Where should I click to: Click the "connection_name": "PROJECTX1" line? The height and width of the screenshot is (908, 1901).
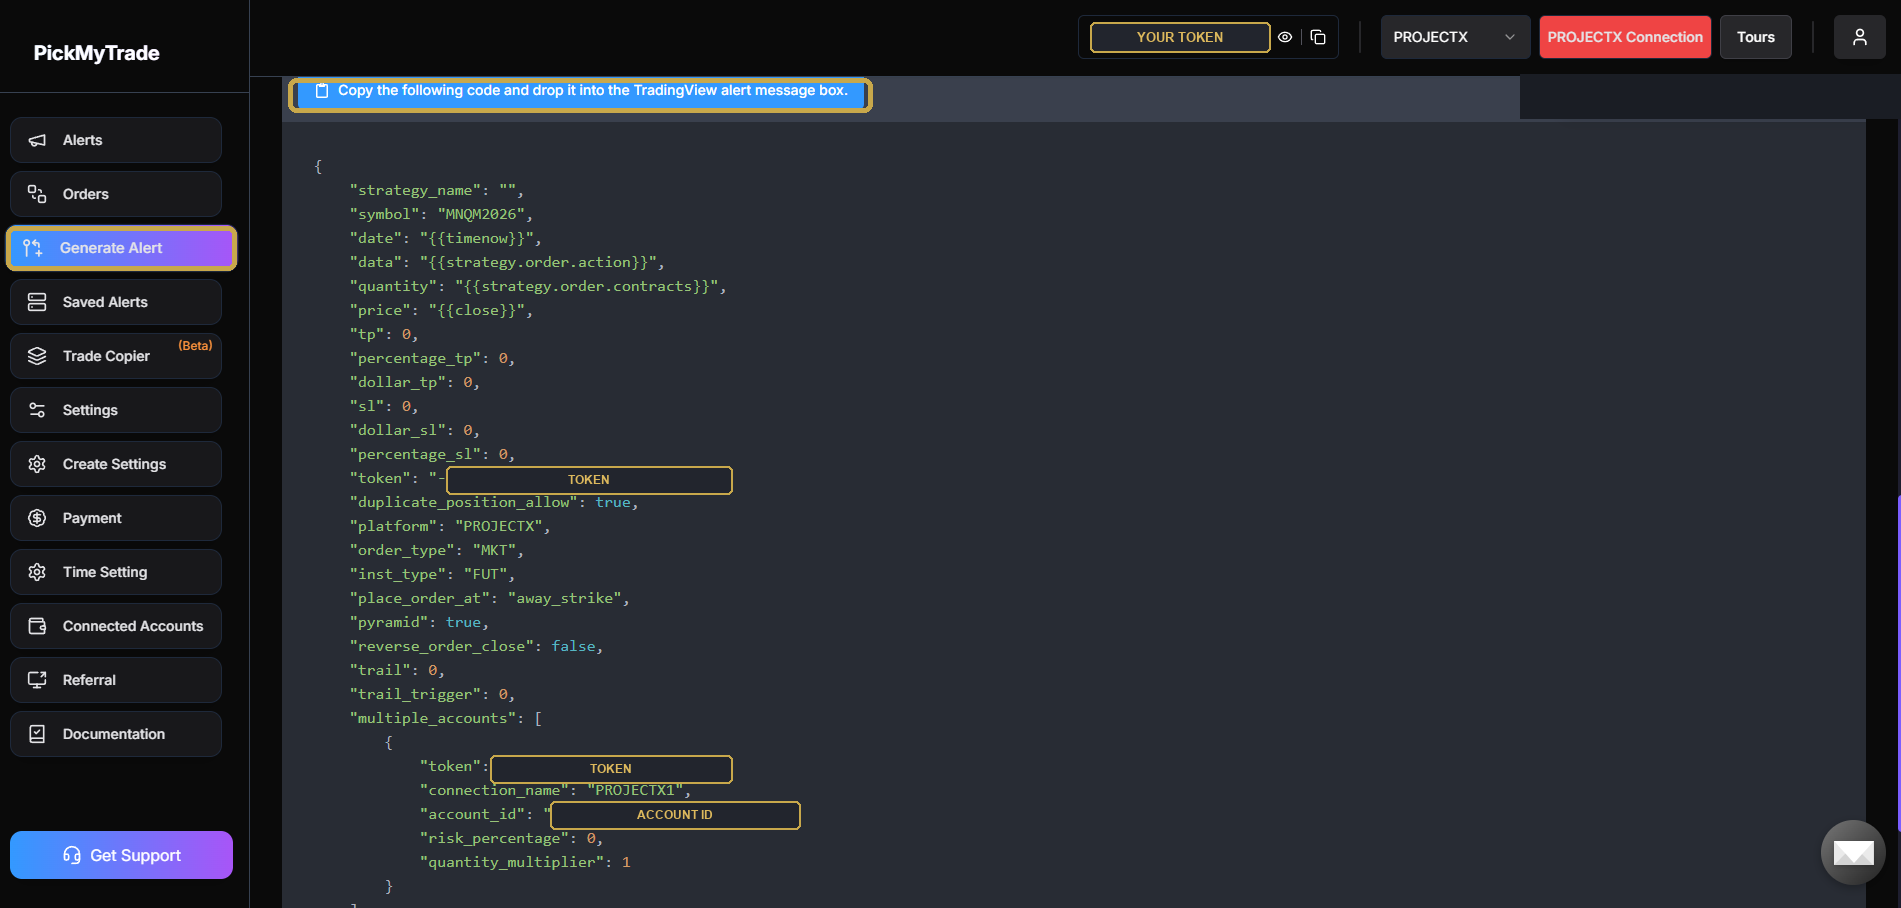tap(555, 790)
